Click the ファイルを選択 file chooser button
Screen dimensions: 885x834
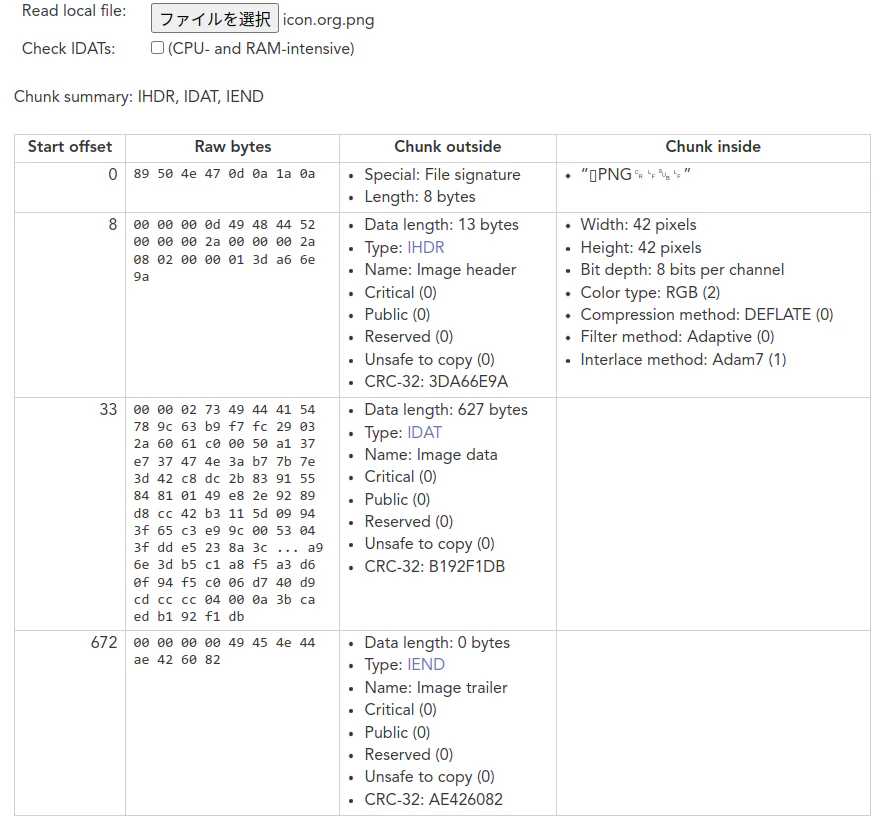tap(214, 19)
